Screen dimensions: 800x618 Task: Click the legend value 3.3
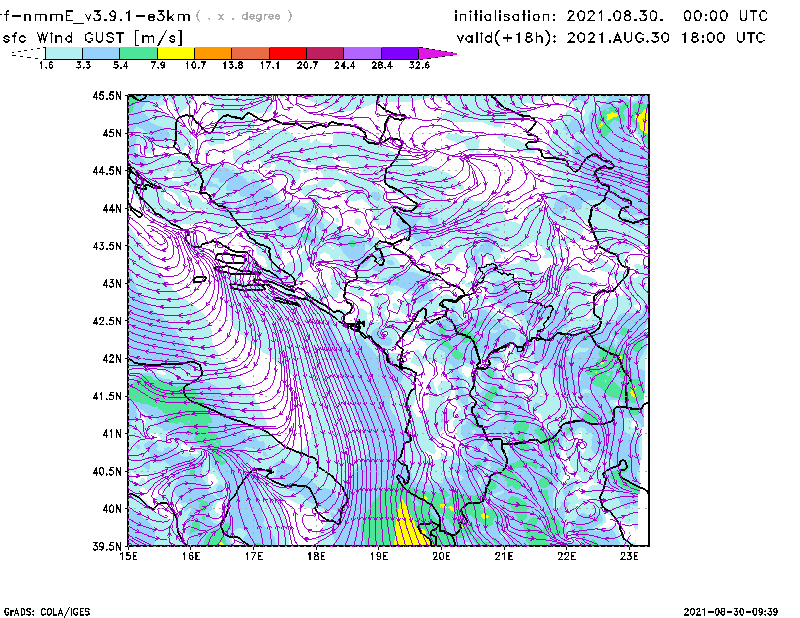(83, 65)
